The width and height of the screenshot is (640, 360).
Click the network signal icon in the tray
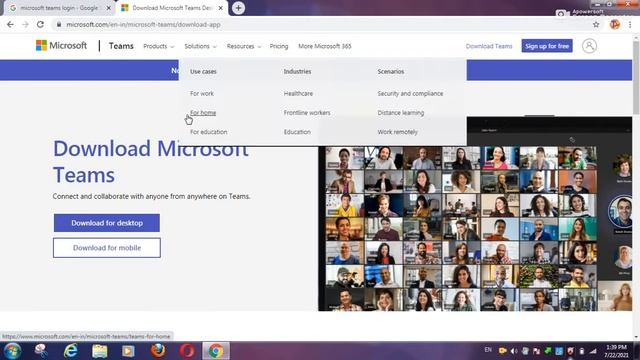click(x=593, y=351)
